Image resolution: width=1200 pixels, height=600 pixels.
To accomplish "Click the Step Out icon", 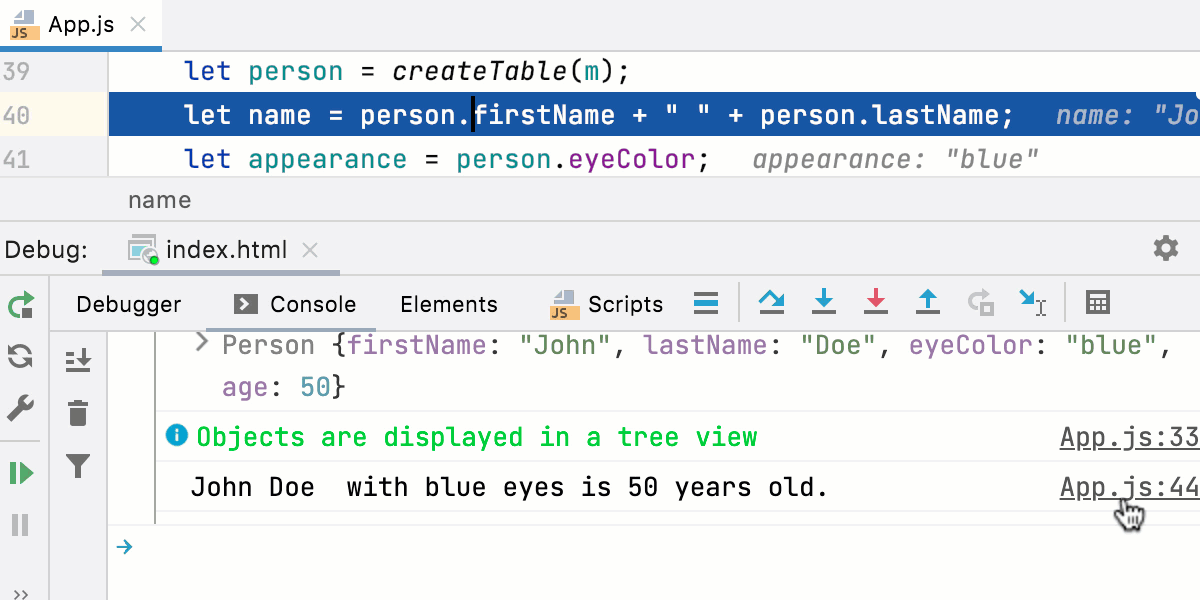I will click(x=928, y=302).
